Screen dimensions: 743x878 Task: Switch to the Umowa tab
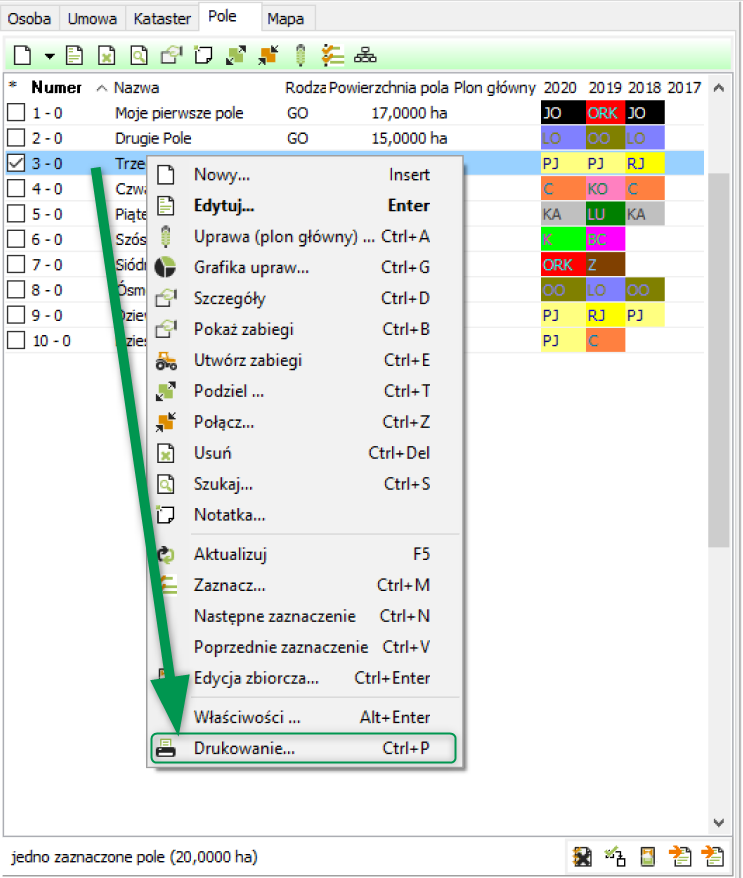point(92,18)
